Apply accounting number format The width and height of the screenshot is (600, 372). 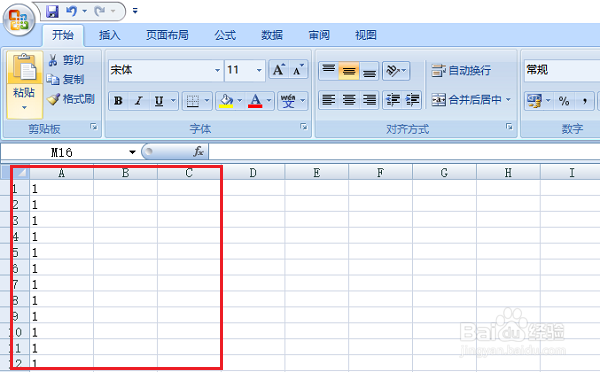point(535,100)
